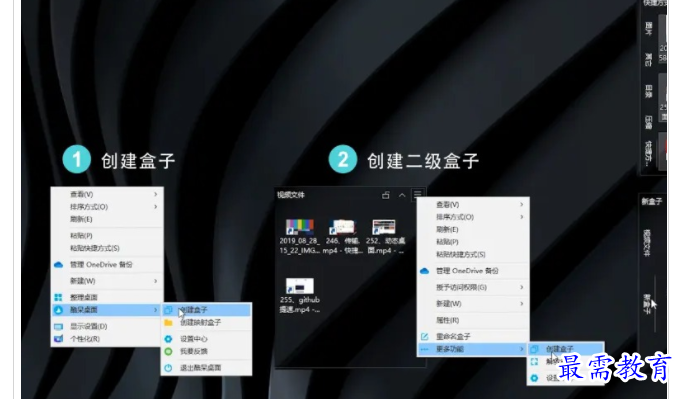The height and width of the screenshot is (399, 680).
Task: Open the 酷呆桌面 submenu entry
Action: [107, 310]
